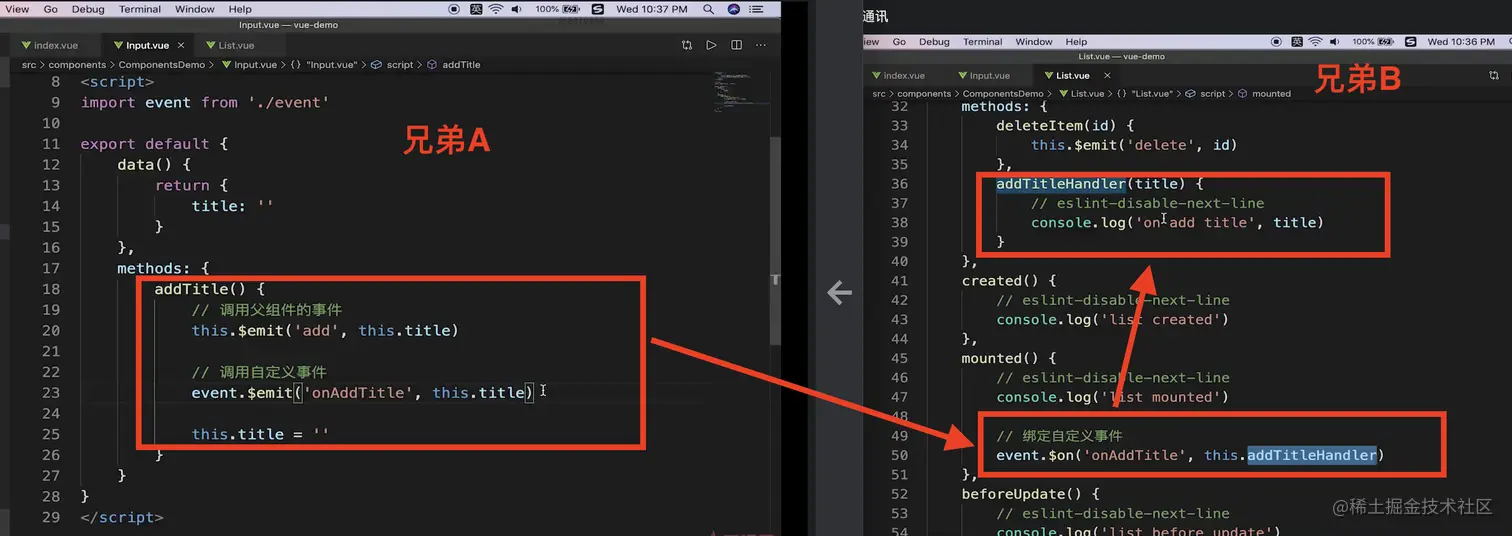Open the Debug menu in left window
Viewport: 1512px width, 536px height.
tap(88, 9)
